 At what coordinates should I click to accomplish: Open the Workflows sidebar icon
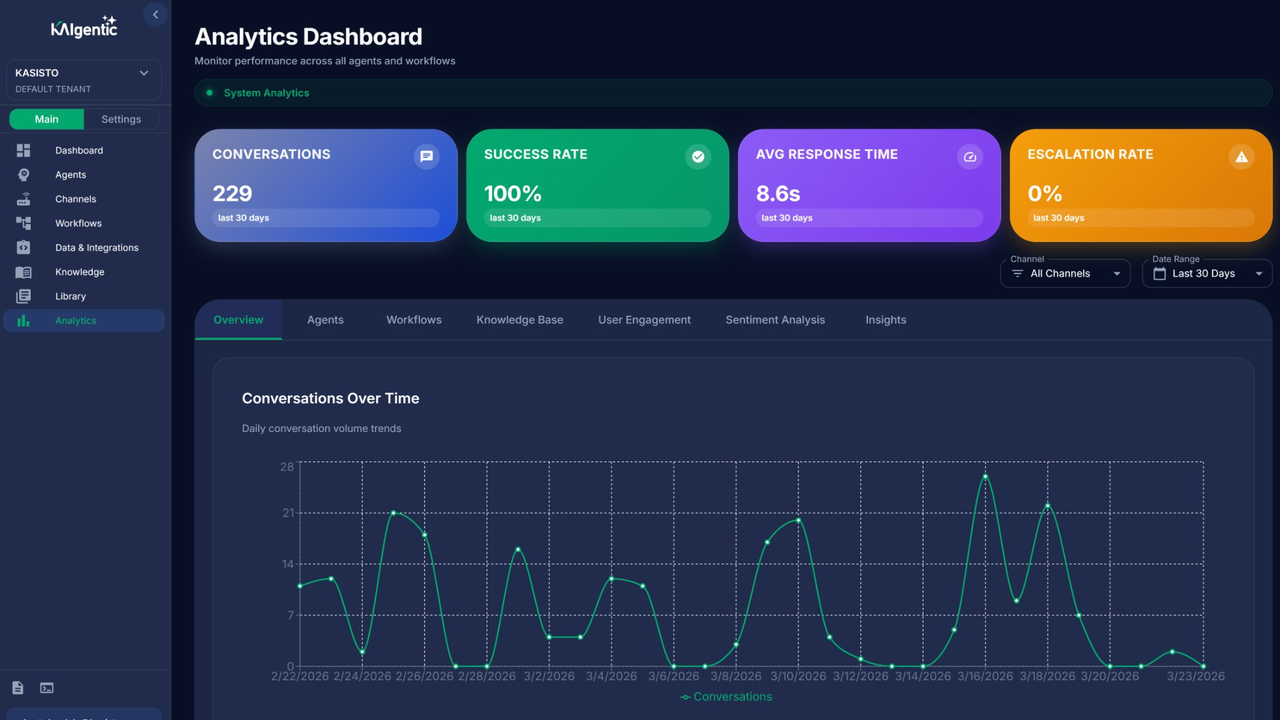[23, 223]
